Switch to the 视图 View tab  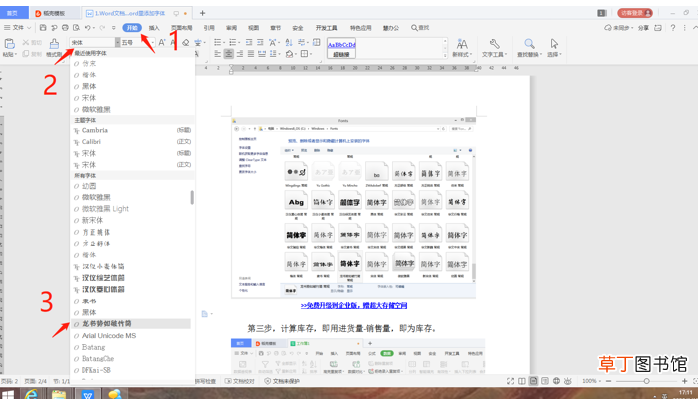pos(253,28)
